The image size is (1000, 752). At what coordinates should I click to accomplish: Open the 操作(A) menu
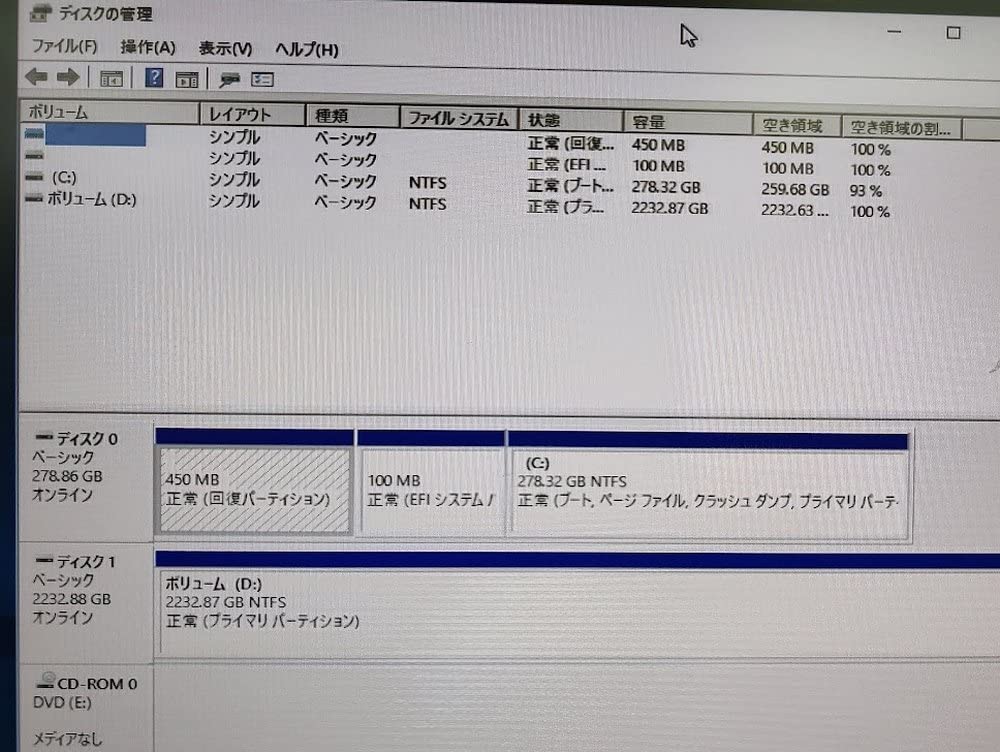coord(148,47)
